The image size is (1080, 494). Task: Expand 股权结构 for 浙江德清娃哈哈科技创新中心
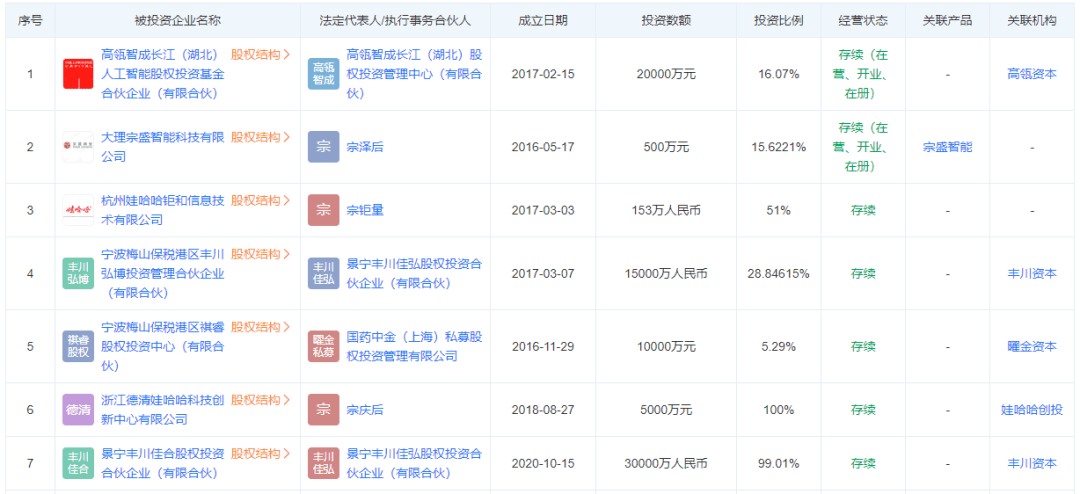(x=260, y=400)
